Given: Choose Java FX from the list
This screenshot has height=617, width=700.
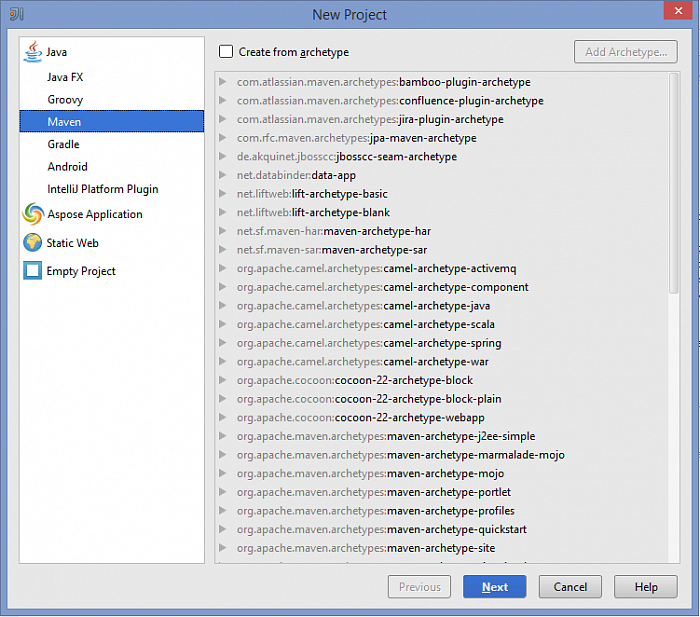Looking at the screenshot, I should coord(65,77).
